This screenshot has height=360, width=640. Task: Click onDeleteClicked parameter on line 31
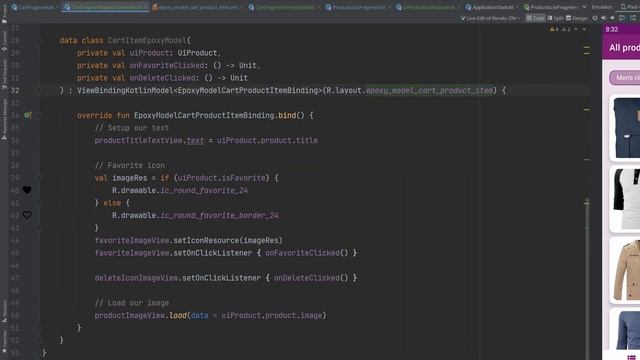point(162,78)
